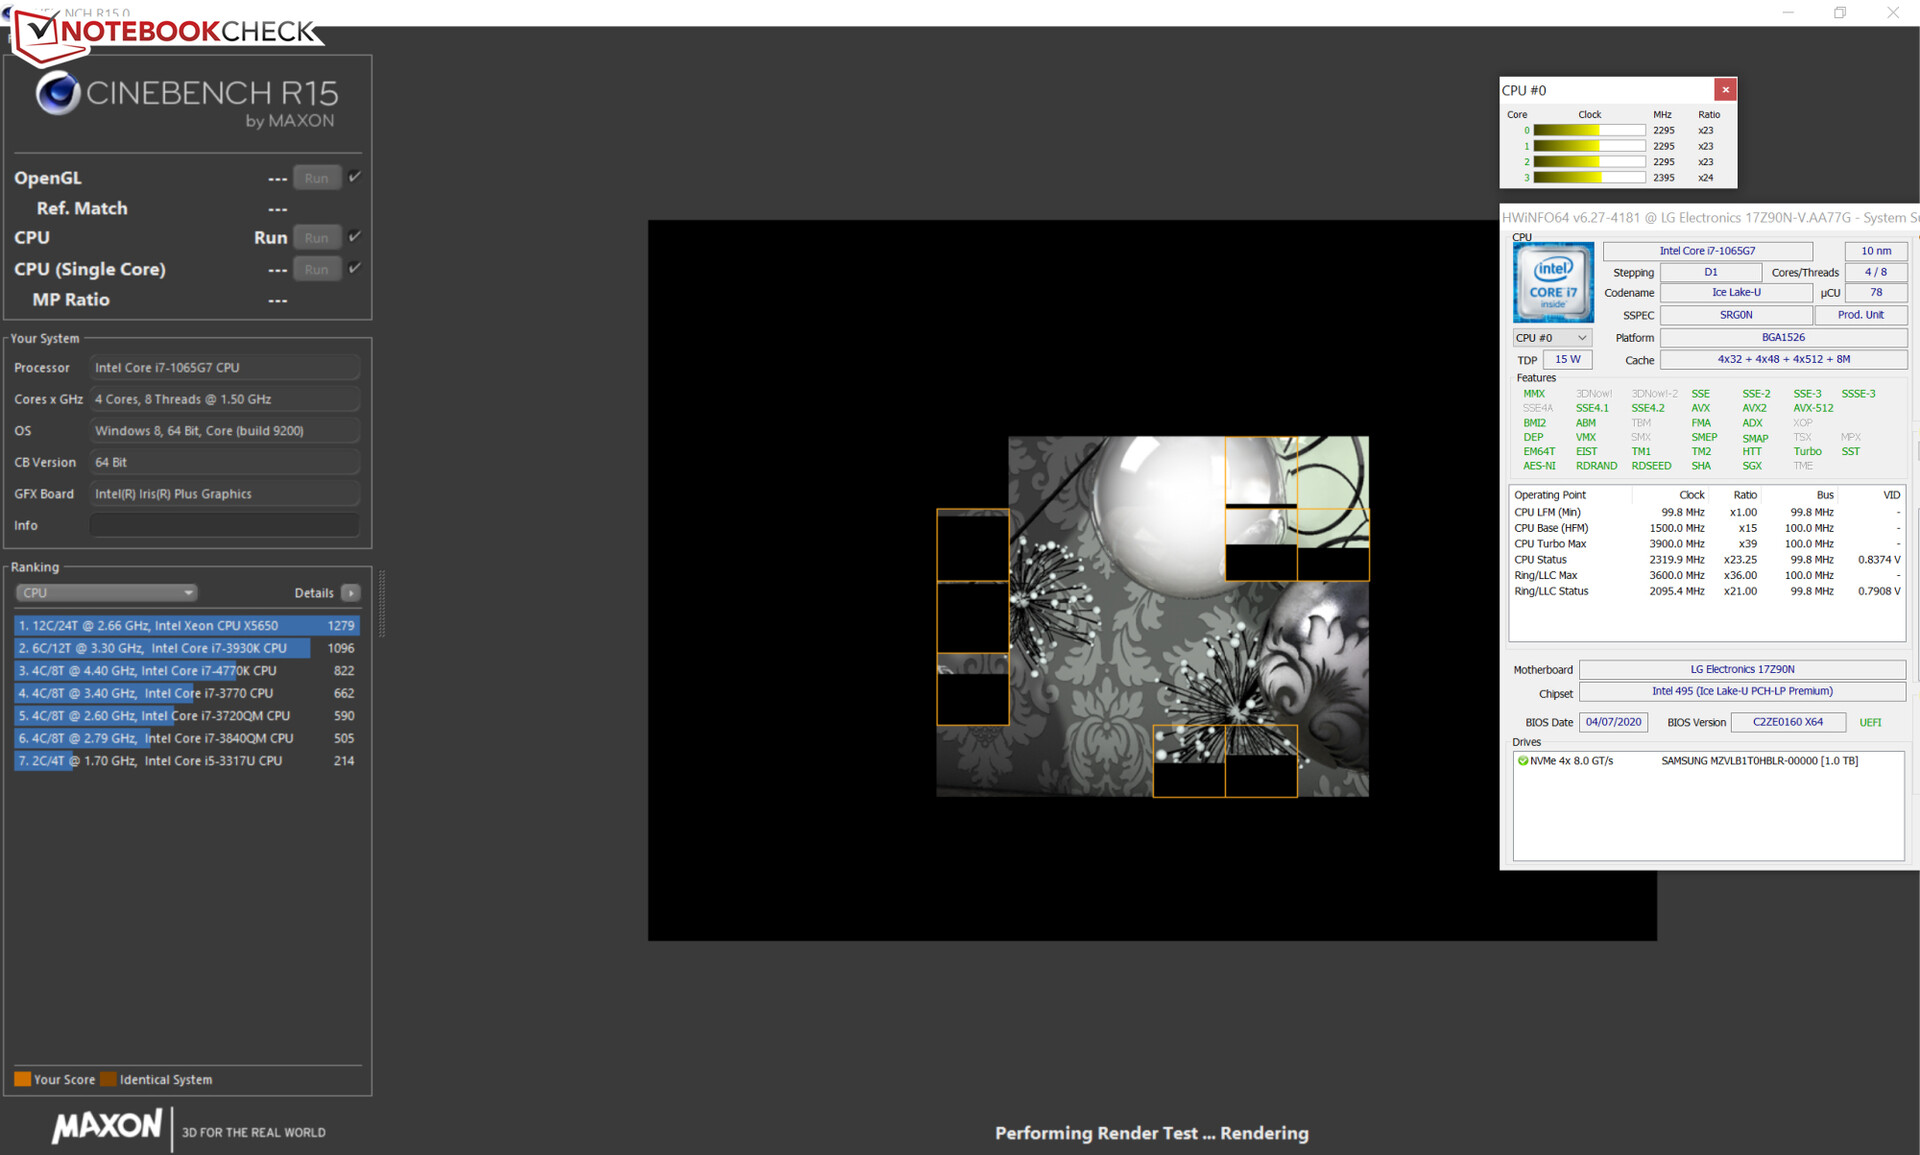Close the CPU #0 clock window
The image size is (1920, 1155).
(x=1725, y=90)
